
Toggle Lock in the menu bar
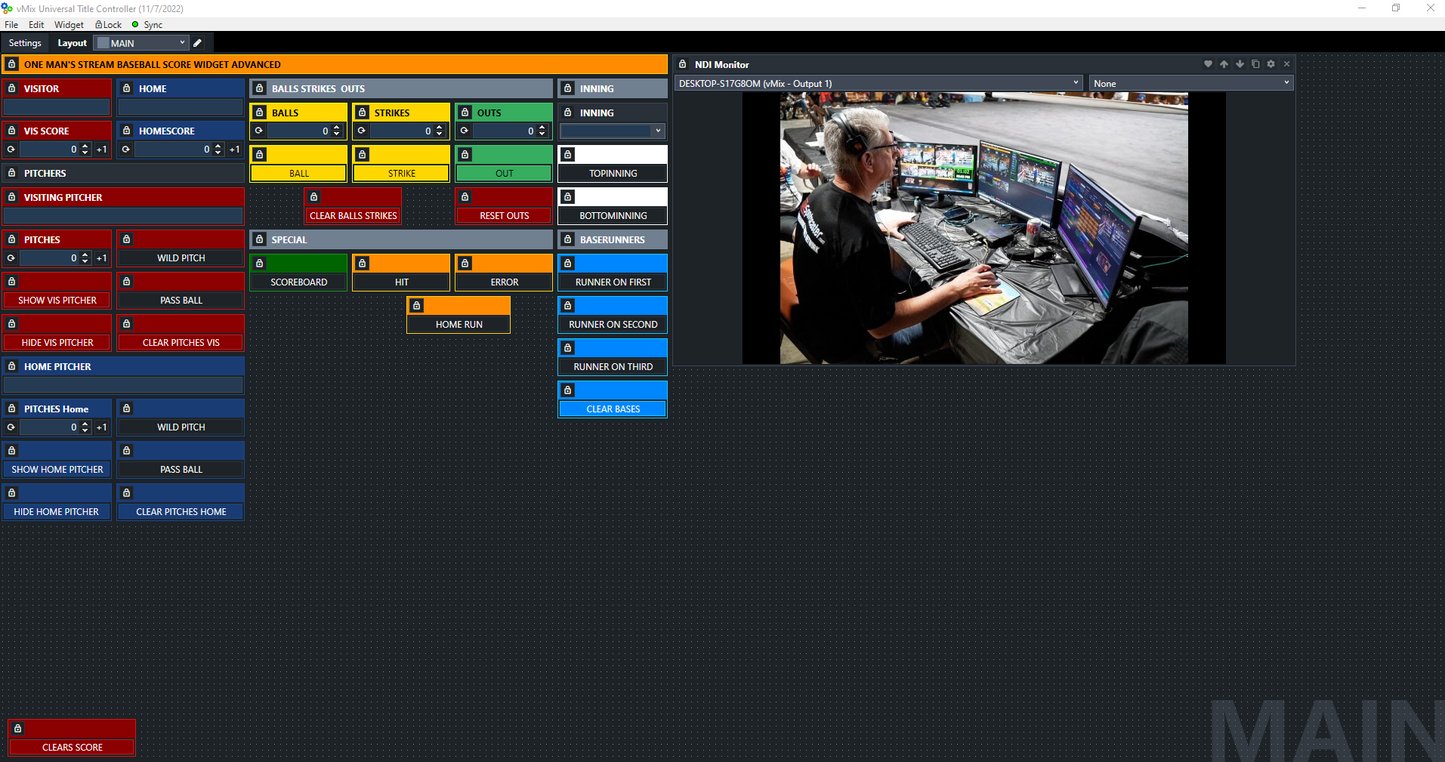(x=107, y=24)
